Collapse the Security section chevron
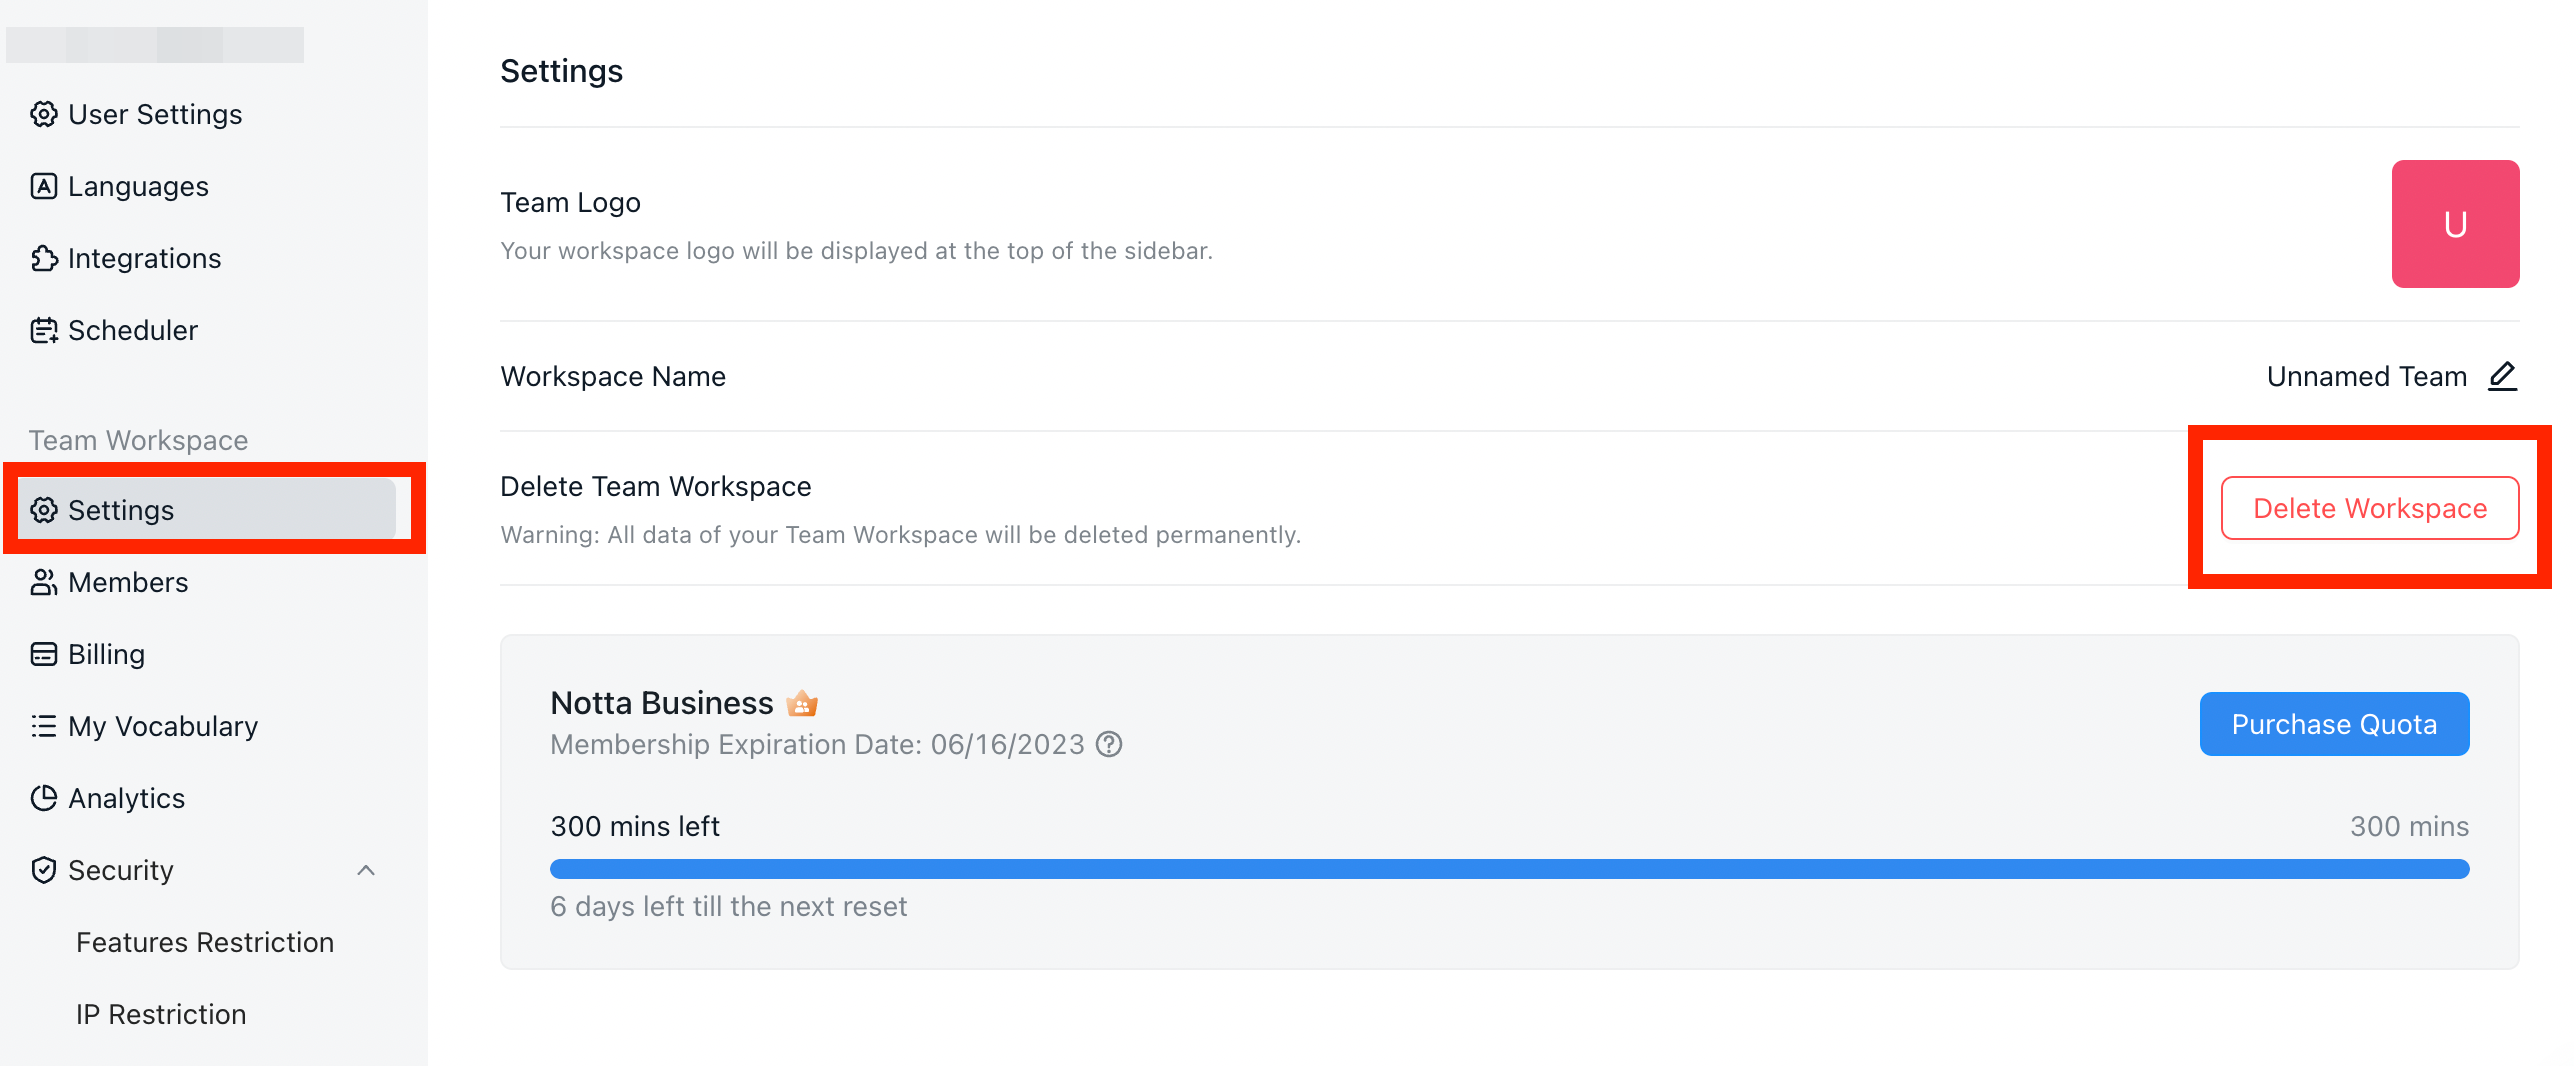Screen dimensions: 2574x1066 [x=366, y=870]
